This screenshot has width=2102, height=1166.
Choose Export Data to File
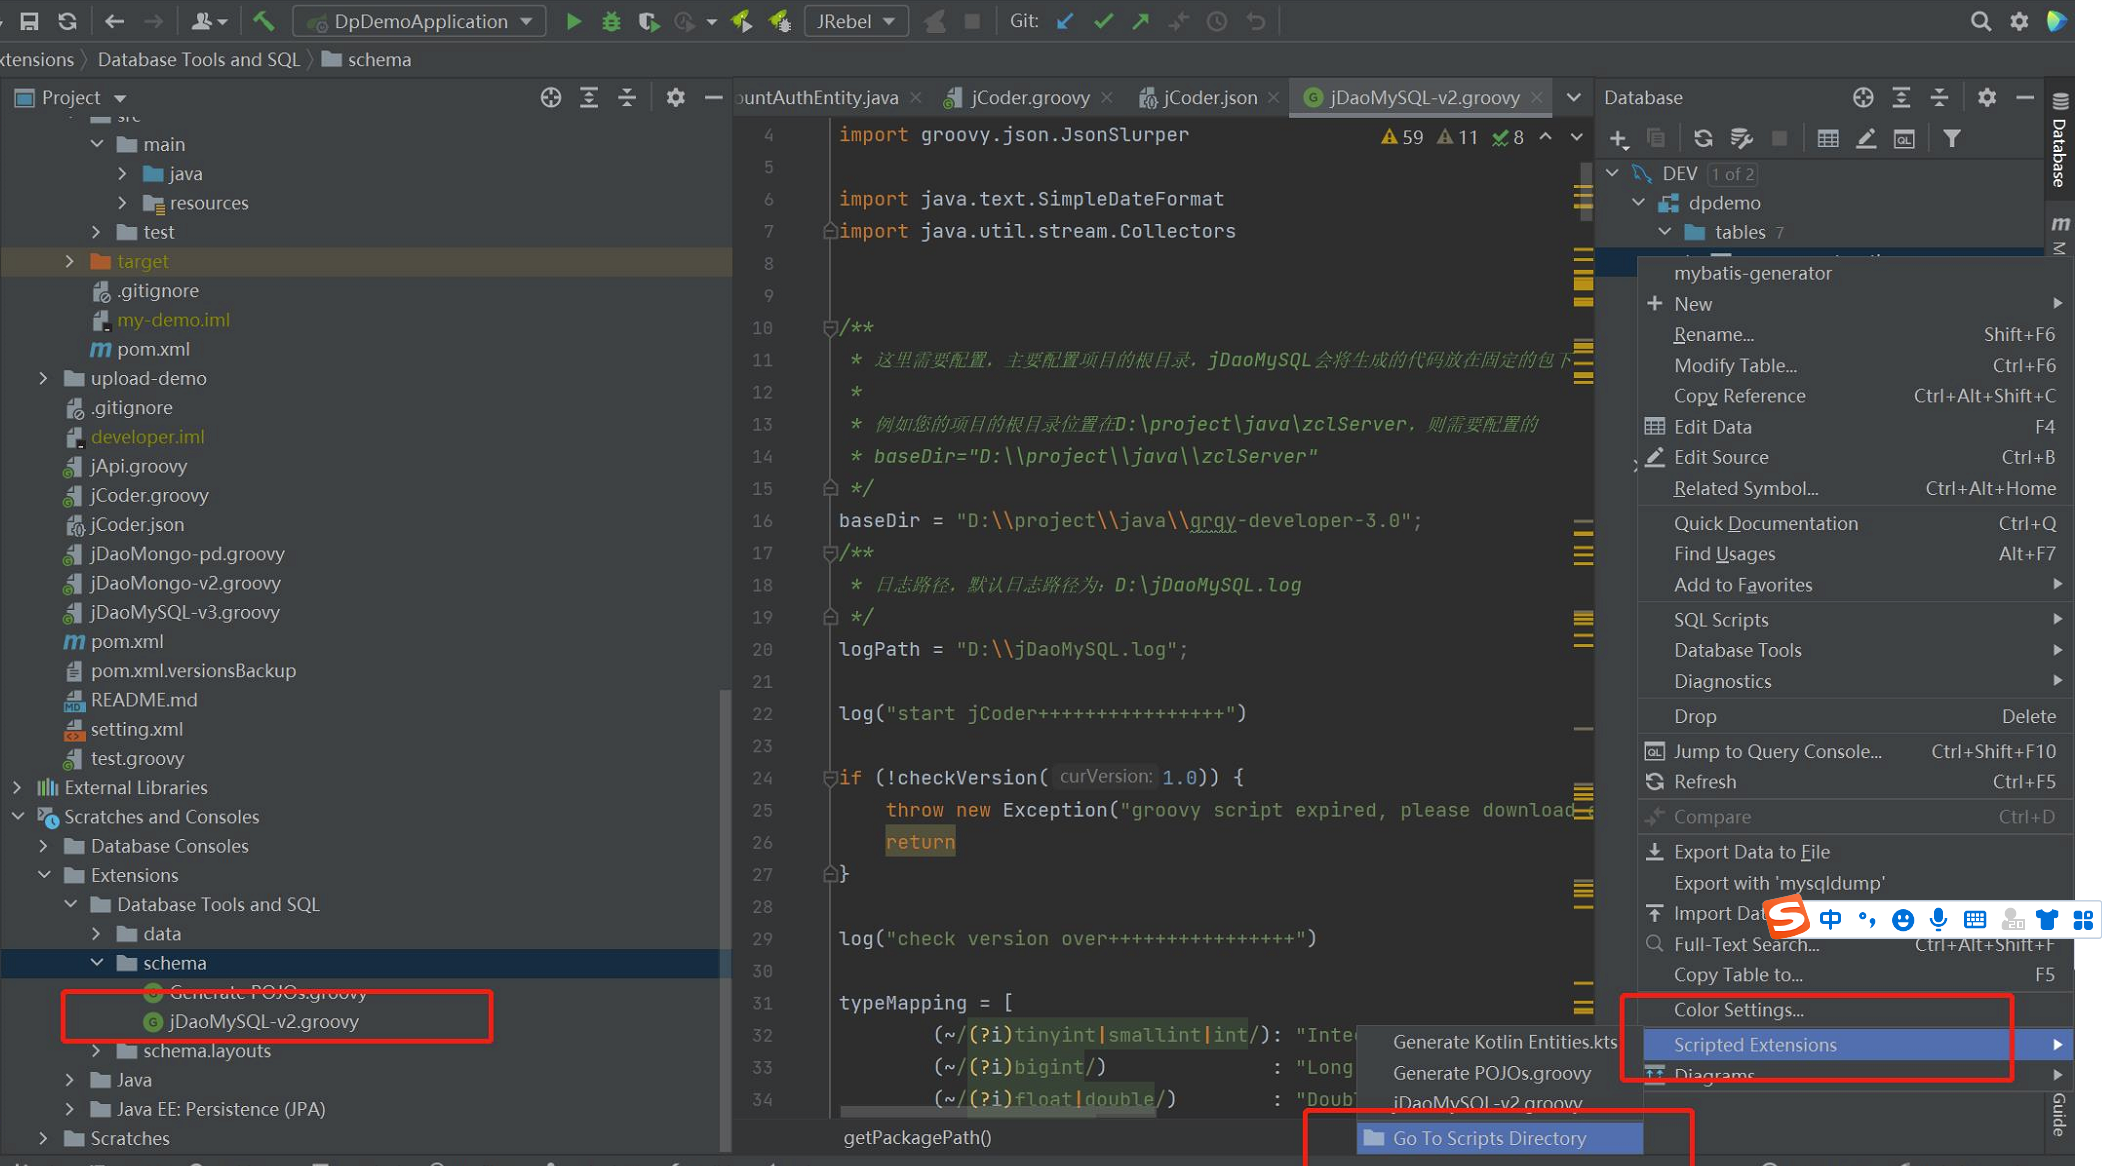[1854, 852]
